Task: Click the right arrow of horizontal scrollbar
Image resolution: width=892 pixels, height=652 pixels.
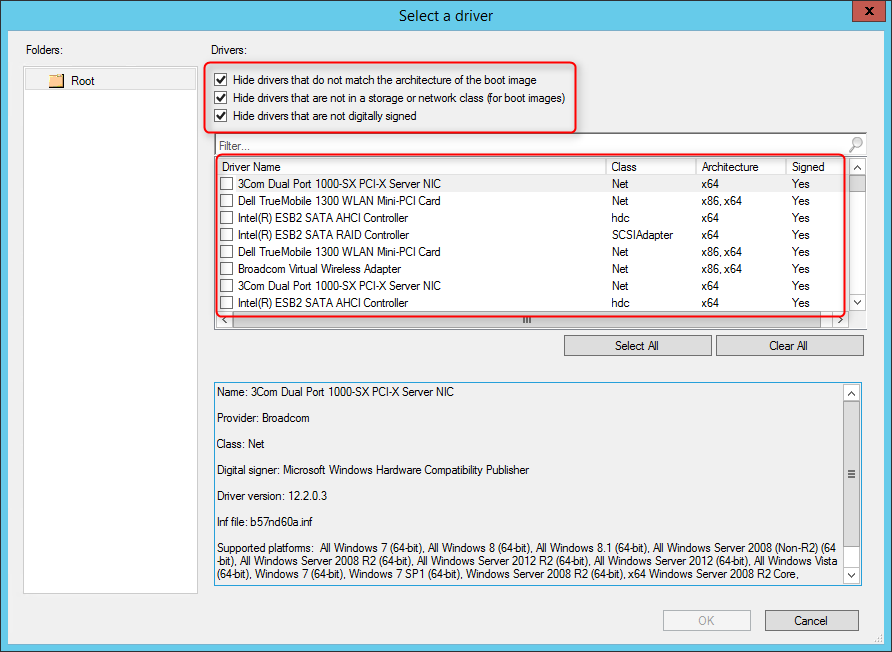Action: tap(840, 320)
